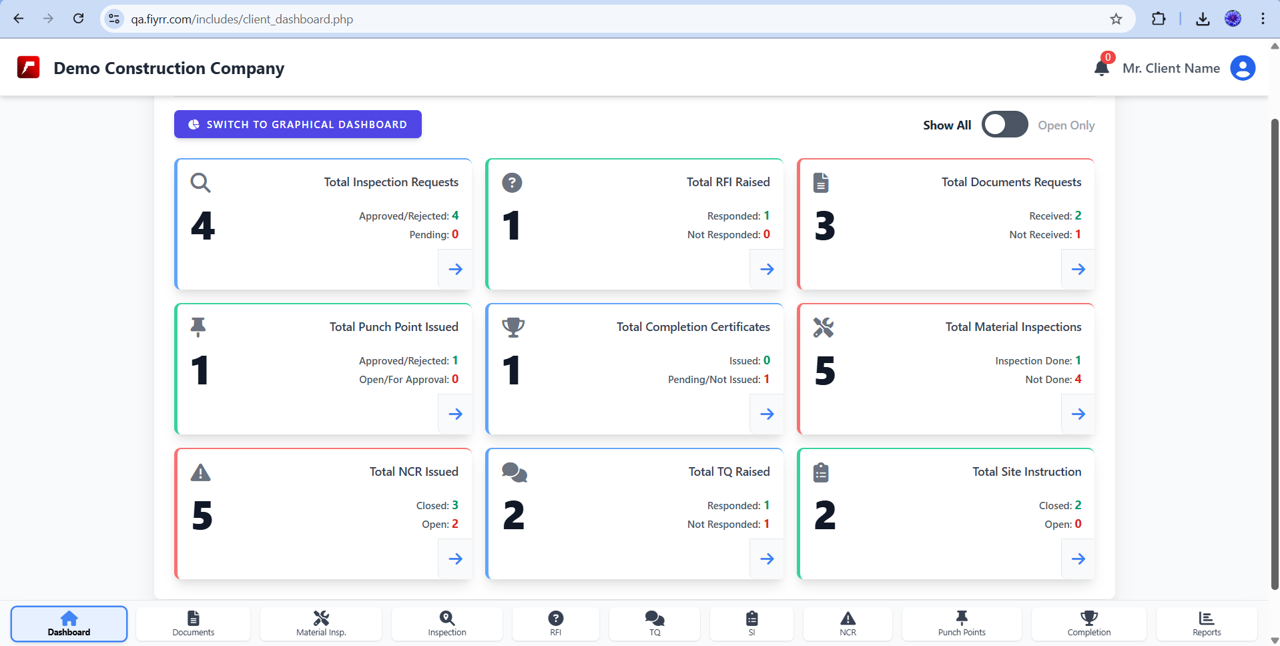Open the Documents section from bottom navigation

click(192, 623)
